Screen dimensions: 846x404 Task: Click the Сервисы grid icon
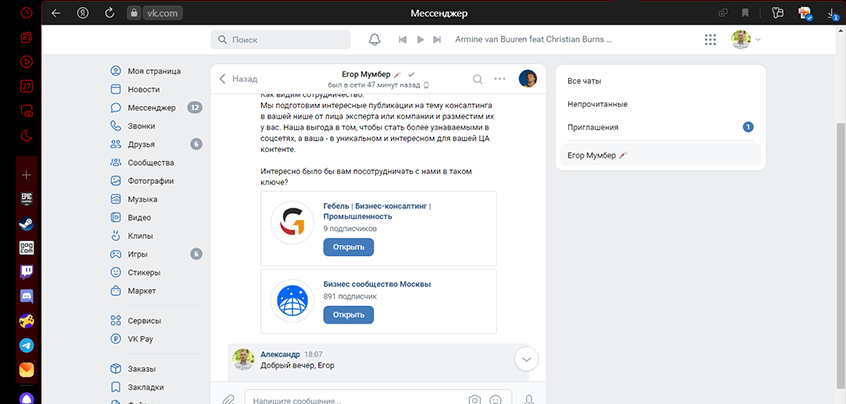pos(115,321)
